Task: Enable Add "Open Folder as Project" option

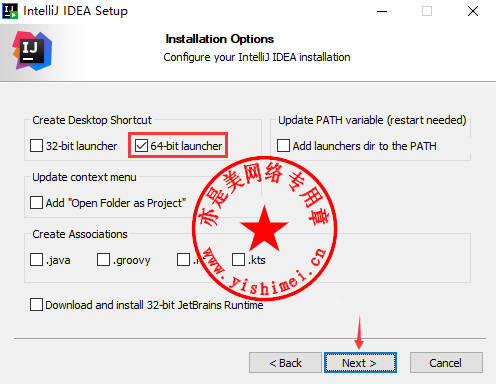Action: 36,203
